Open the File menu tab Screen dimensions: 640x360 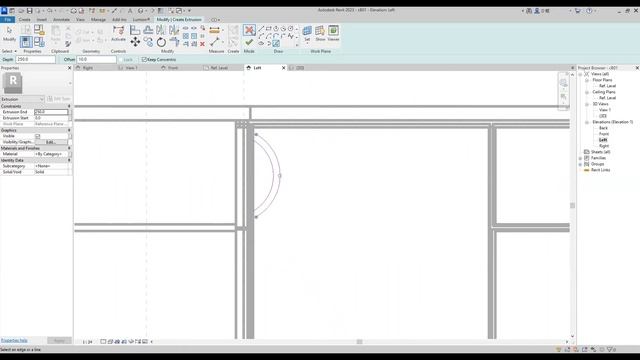pos(7,20)
